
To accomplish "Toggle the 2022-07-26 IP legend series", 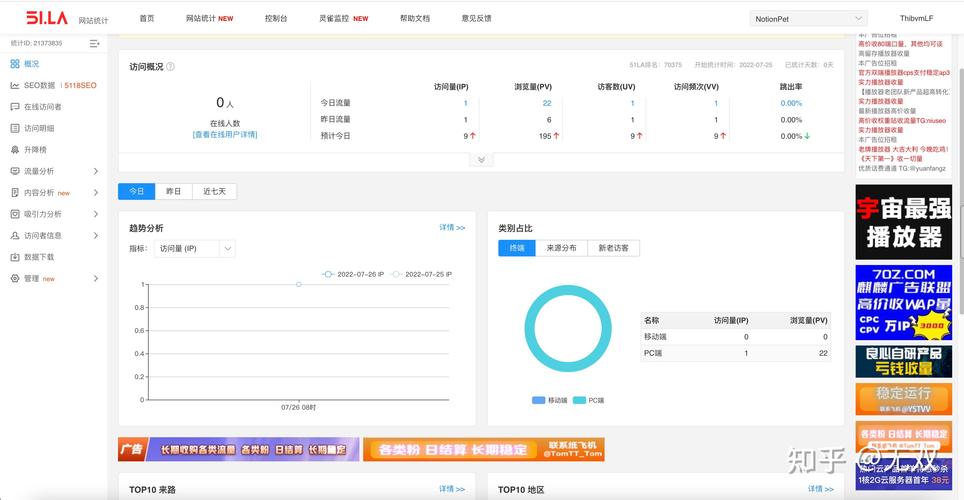I will [x=353, y=274].
